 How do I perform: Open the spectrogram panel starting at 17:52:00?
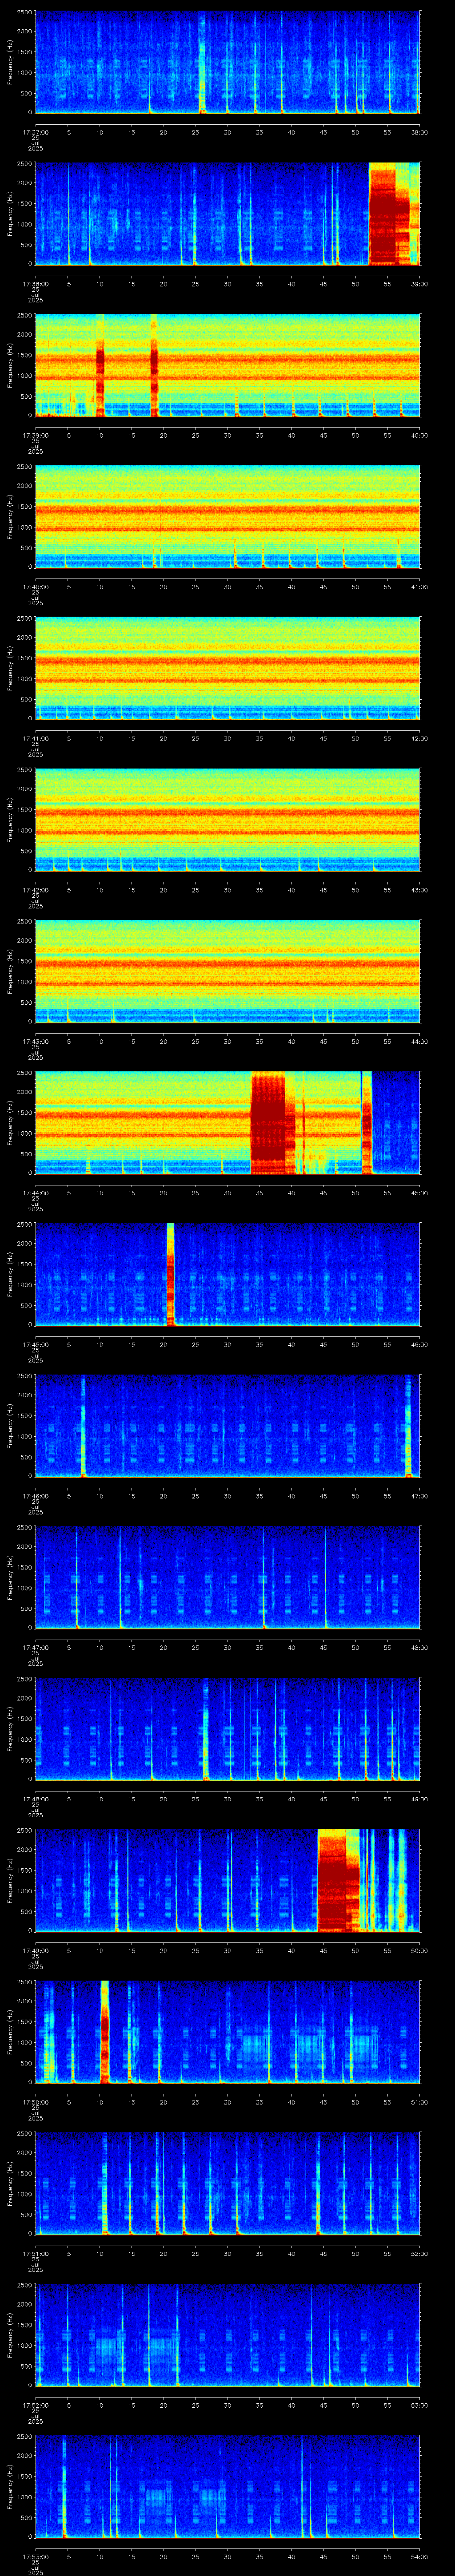point(227,2335)
